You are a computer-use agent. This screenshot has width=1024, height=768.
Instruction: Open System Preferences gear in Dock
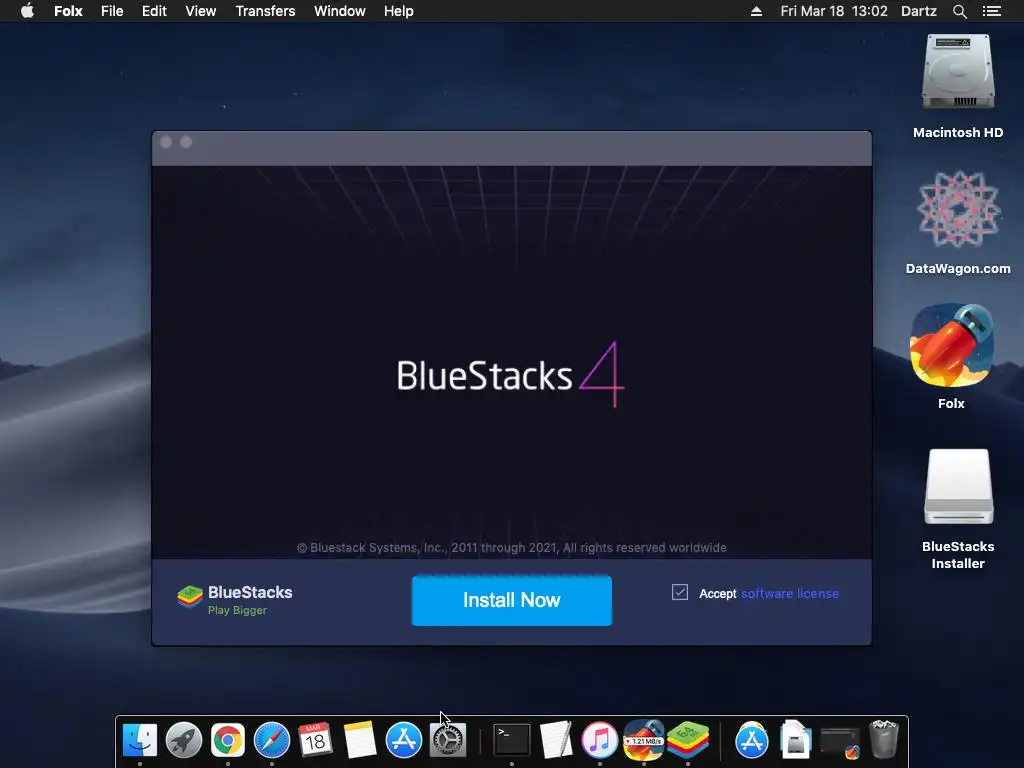point(447,741)
